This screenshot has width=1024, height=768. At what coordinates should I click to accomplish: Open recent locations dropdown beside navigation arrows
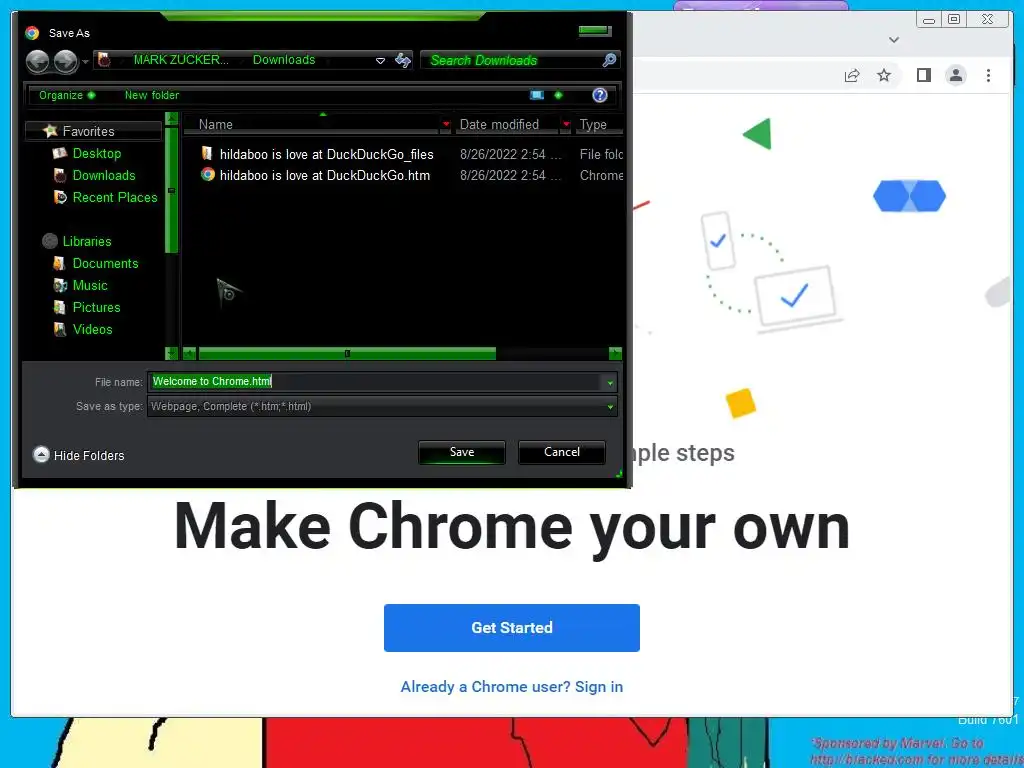click(85, 62)
